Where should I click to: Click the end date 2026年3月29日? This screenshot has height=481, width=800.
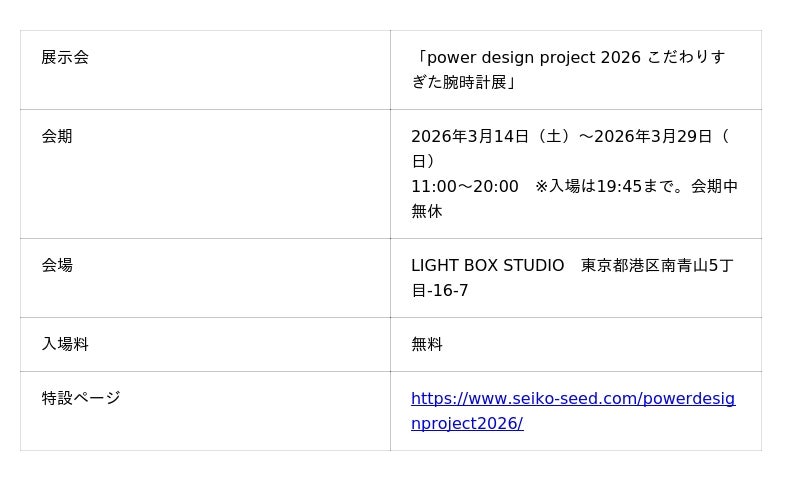653,137
